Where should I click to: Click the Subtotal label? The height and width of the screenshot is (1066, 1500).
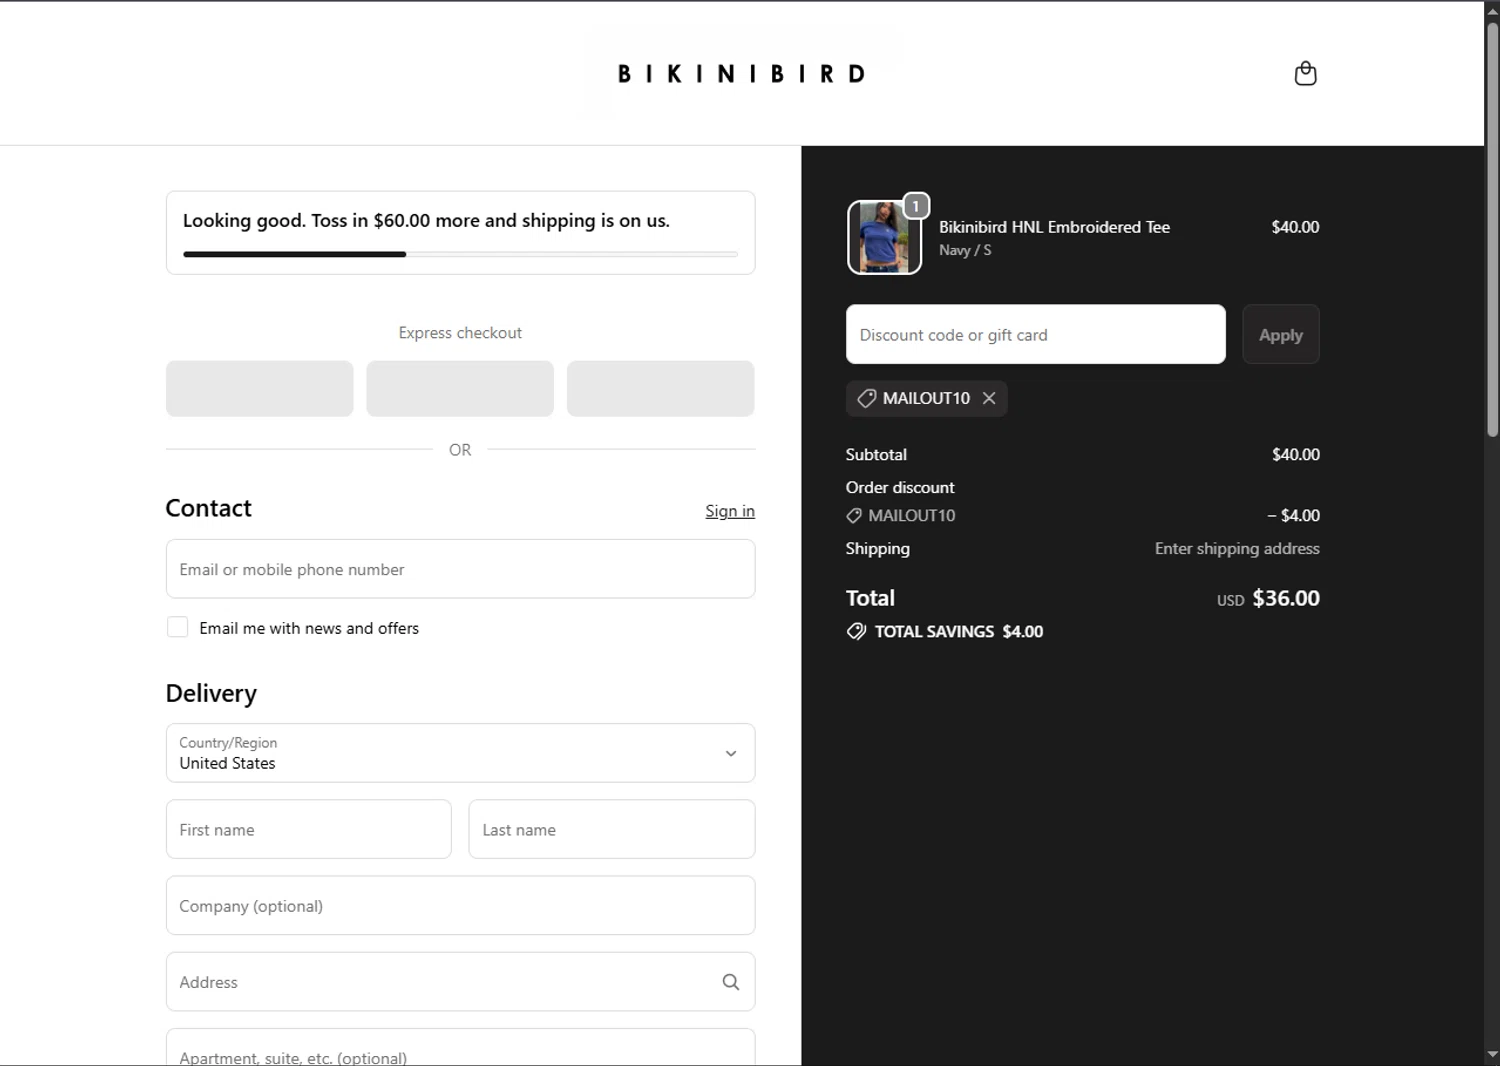876,454
